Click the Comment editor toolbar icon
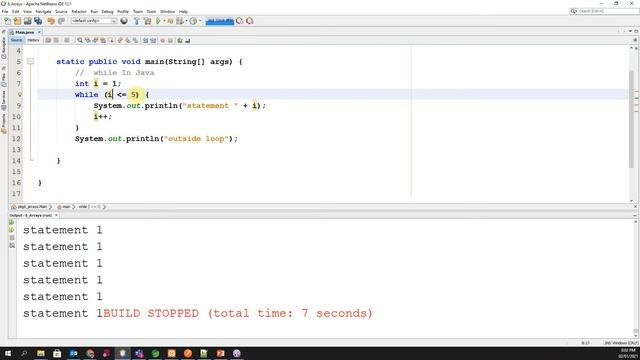Viewport: 640px width, 360px height. click(x=180, y=40)
